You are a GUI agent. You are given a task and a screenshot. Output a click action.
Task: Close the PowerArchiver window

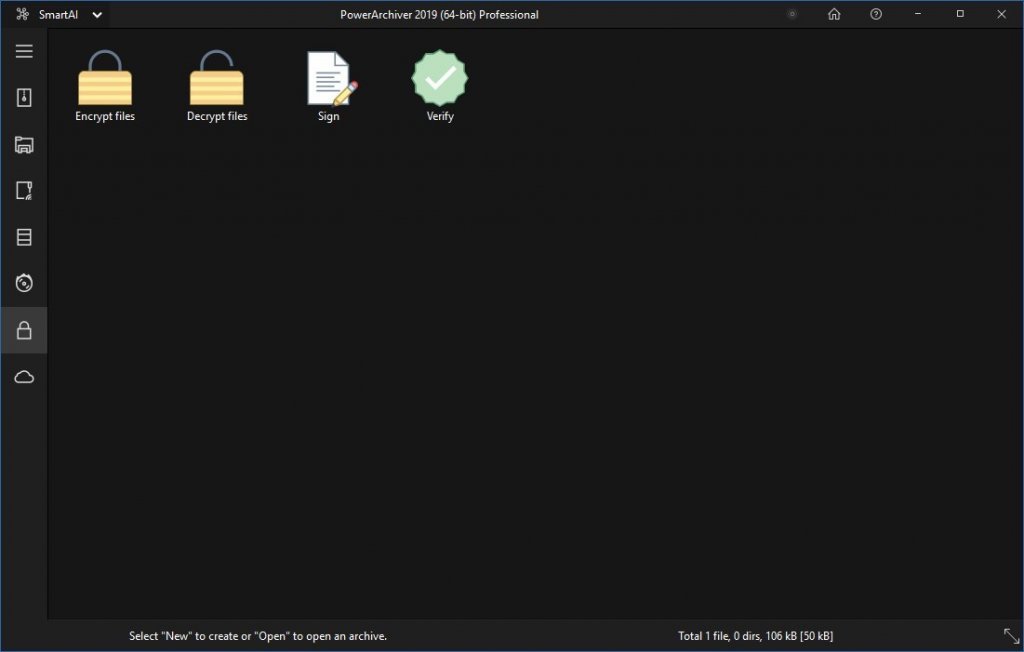(x=1002, y=14)
